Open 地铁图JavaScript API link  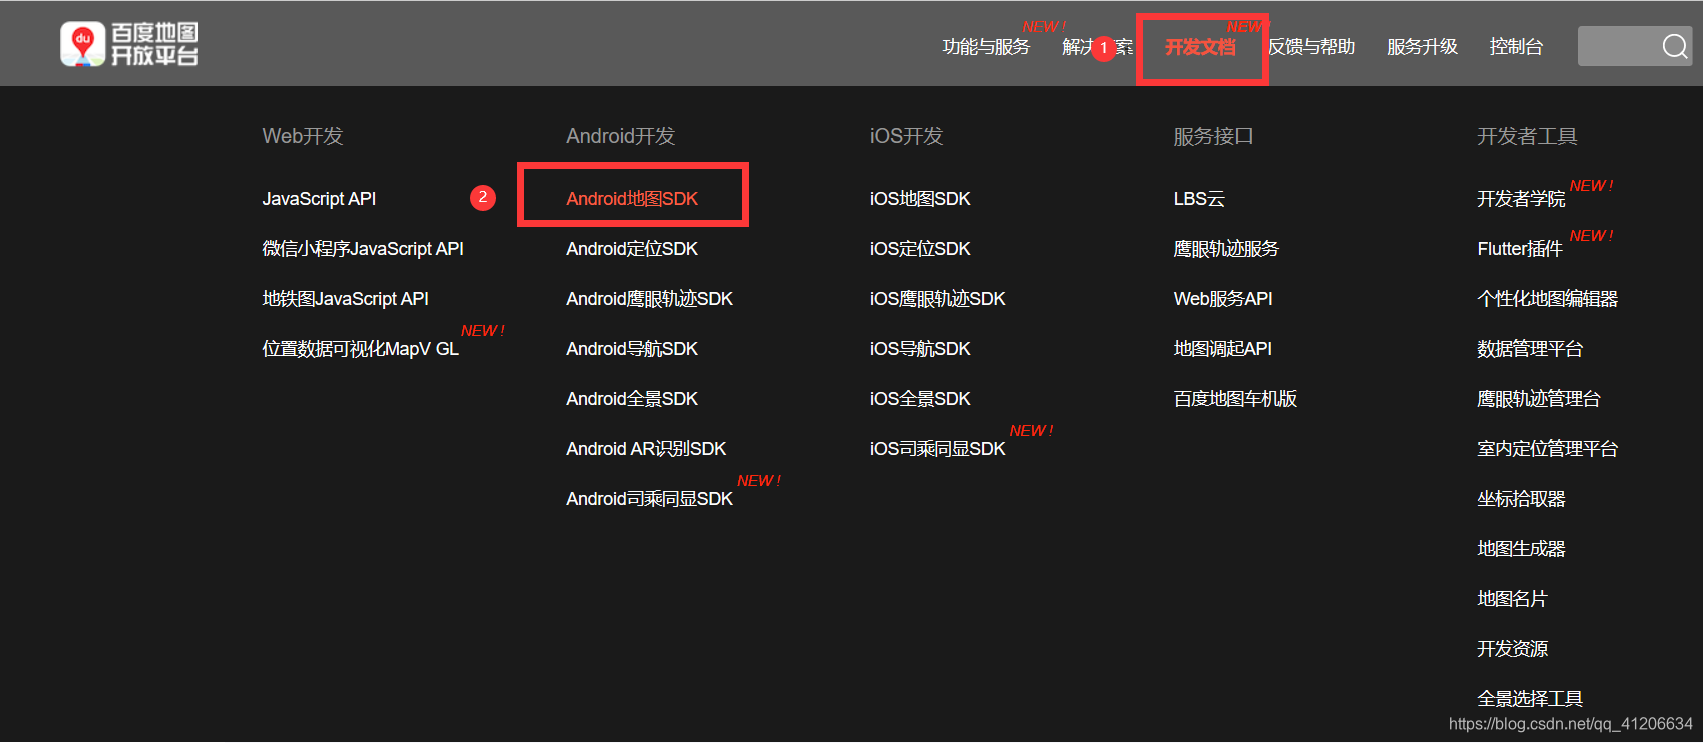pos(345,299)
